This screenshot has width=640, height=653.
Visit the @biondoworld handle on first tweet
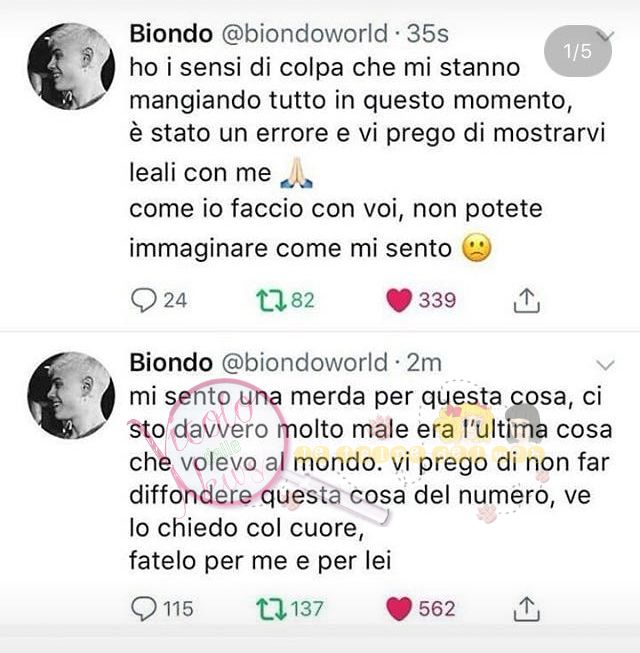point(305,34)
